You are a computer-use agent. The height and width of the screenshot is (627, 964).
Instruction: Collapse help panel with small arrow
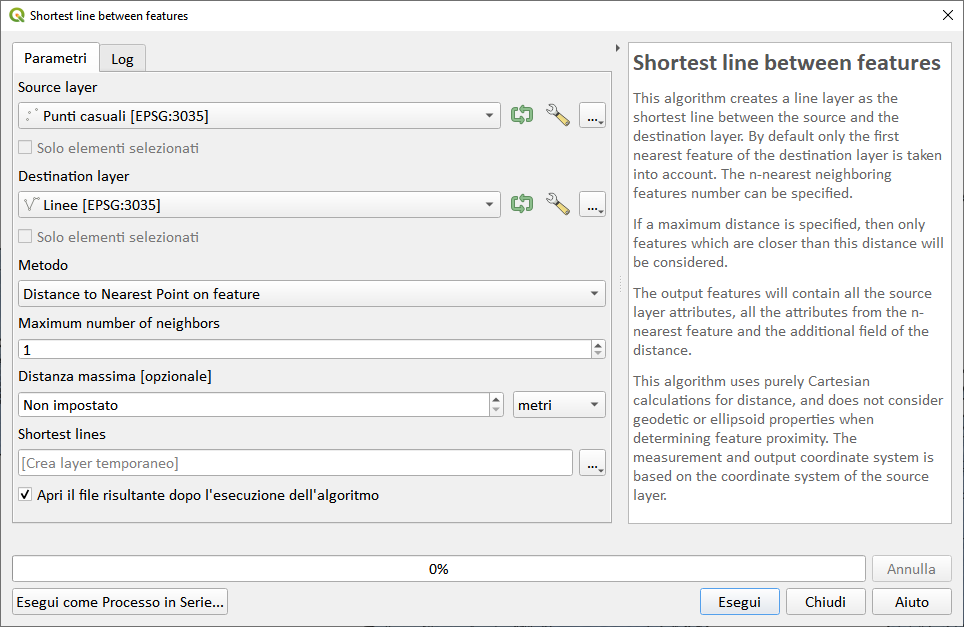pyautogui.click(x=617, y=47)
